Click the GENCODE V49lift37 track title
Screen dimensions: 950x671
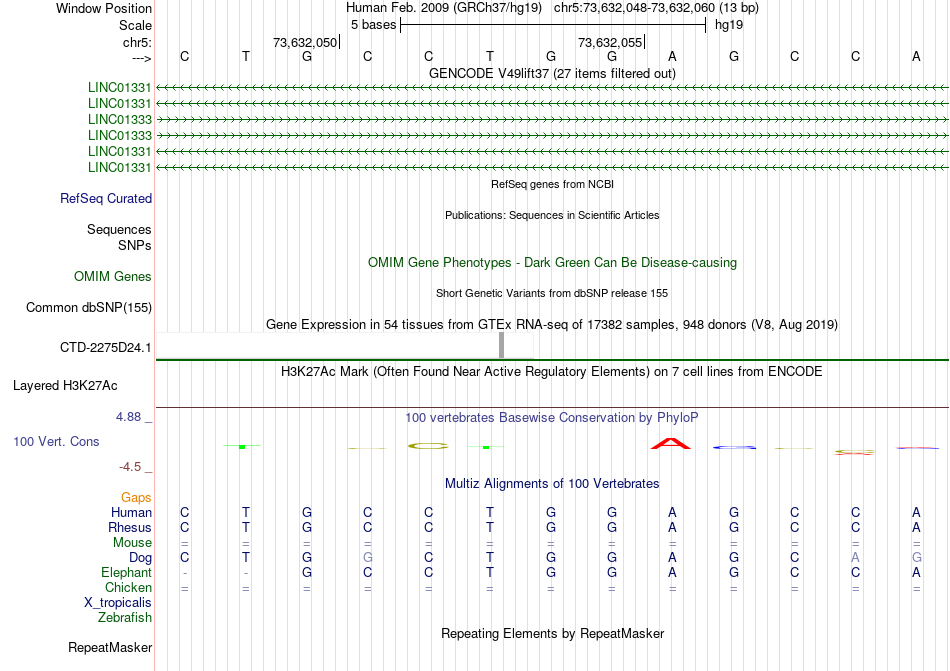pyautogui.click(x=552, y=73)
